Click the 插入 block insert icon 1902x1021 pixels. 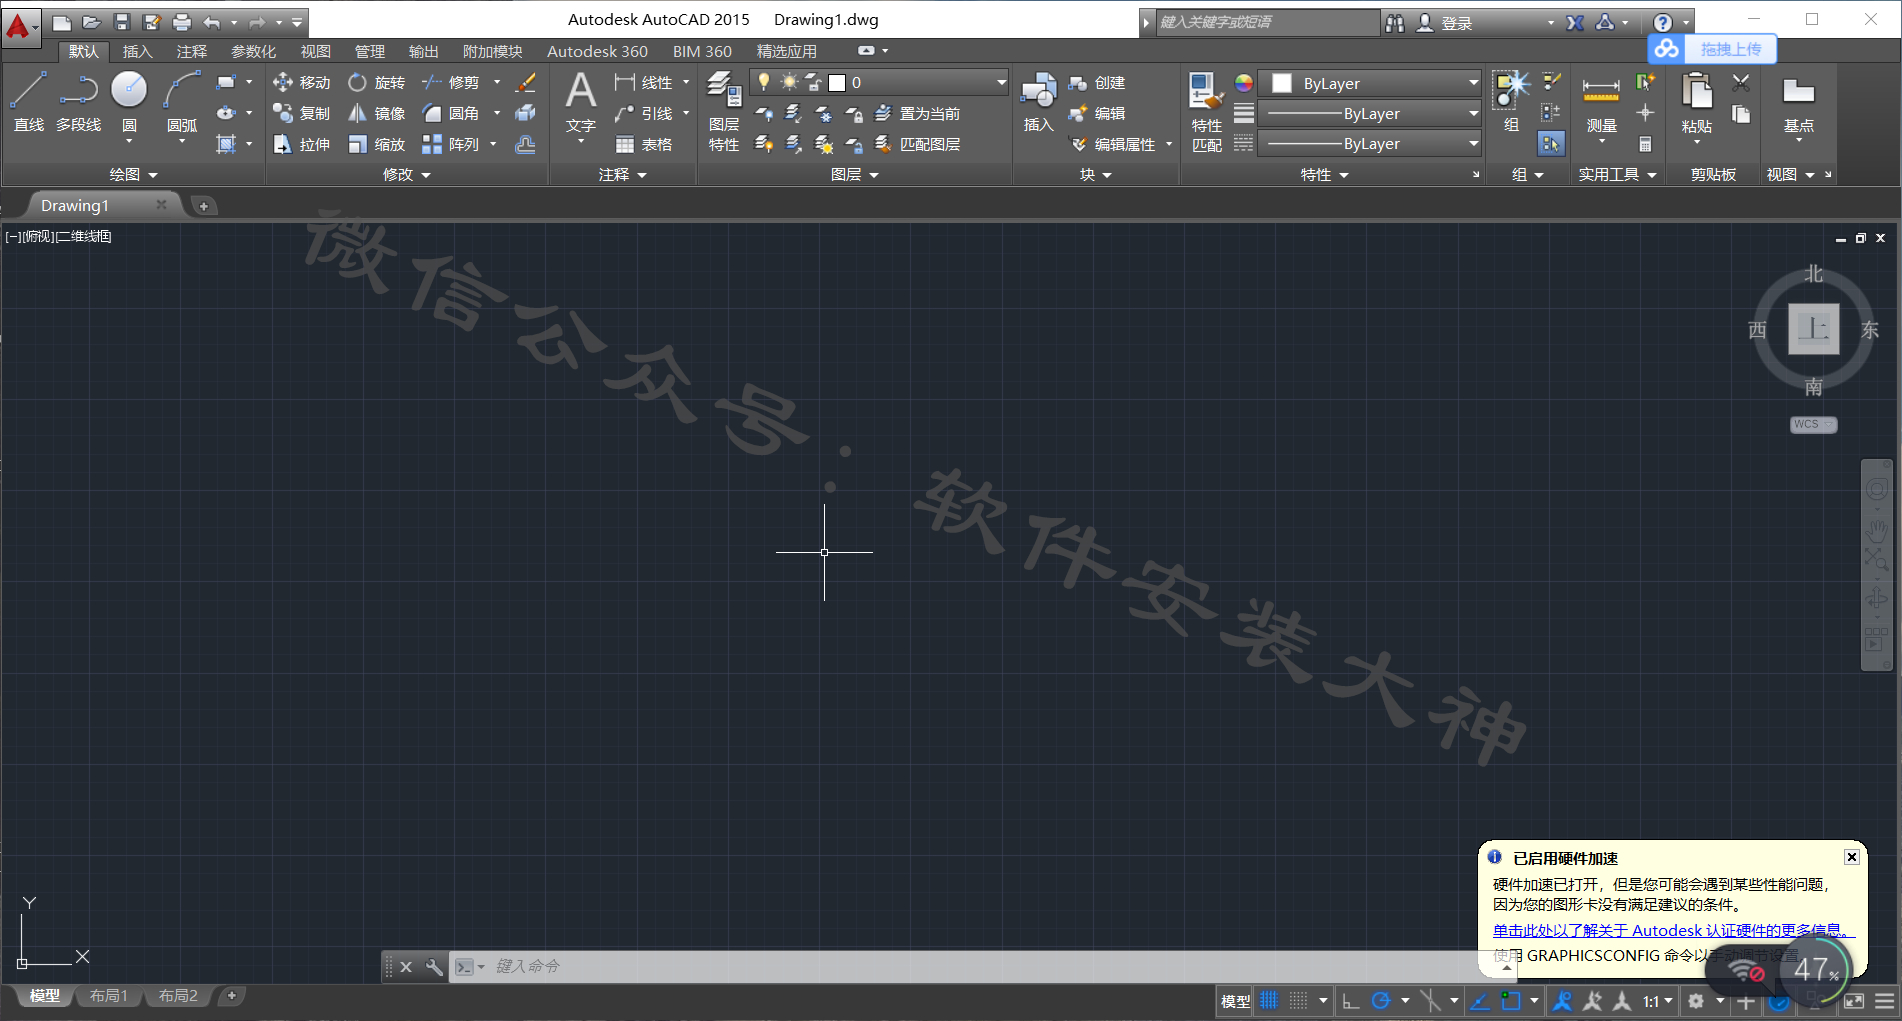point(1038,102)
